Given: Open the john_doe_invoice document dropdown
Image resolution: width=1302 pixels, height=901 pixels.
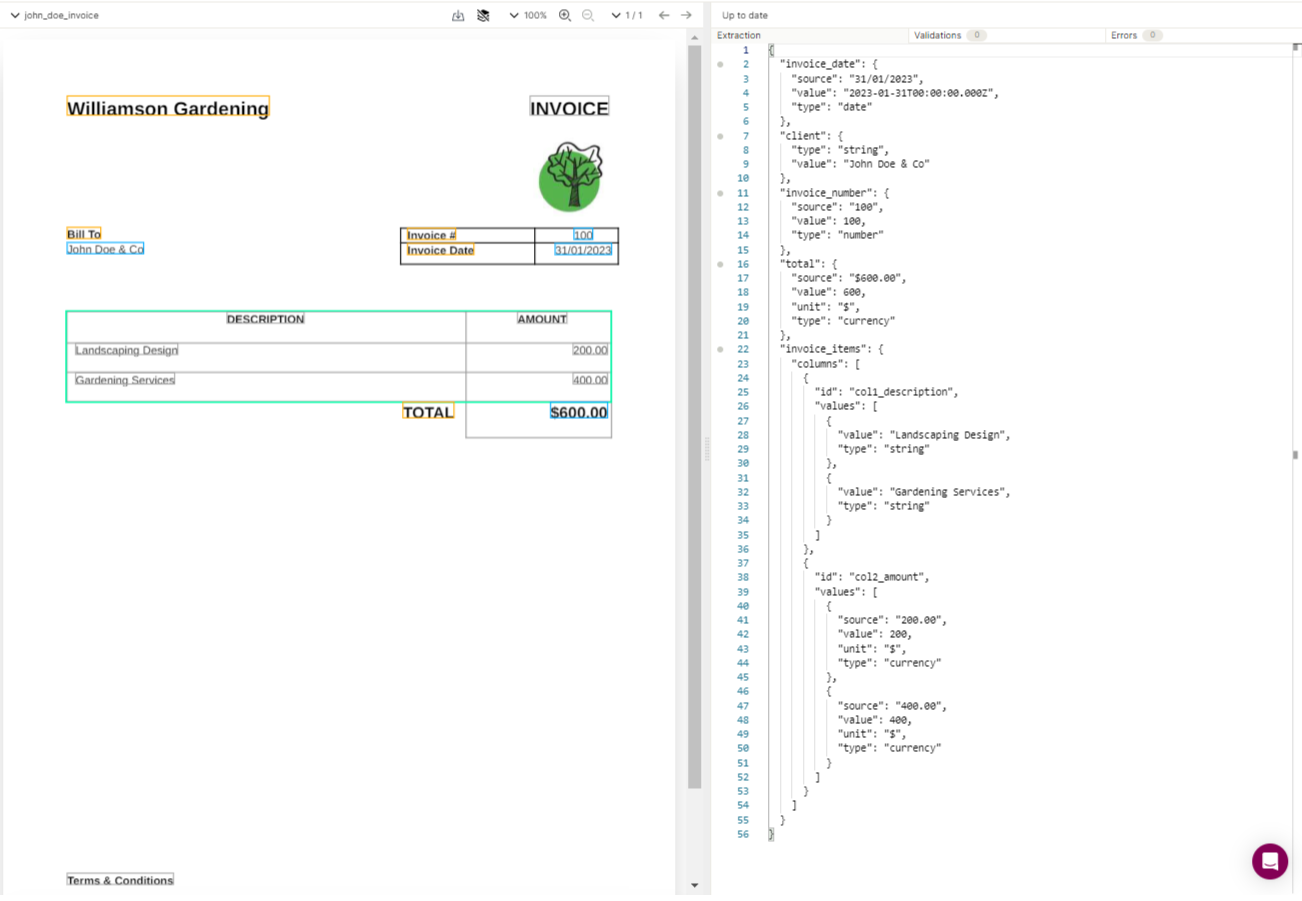Looking at the screenshot, I should point(55,15).
